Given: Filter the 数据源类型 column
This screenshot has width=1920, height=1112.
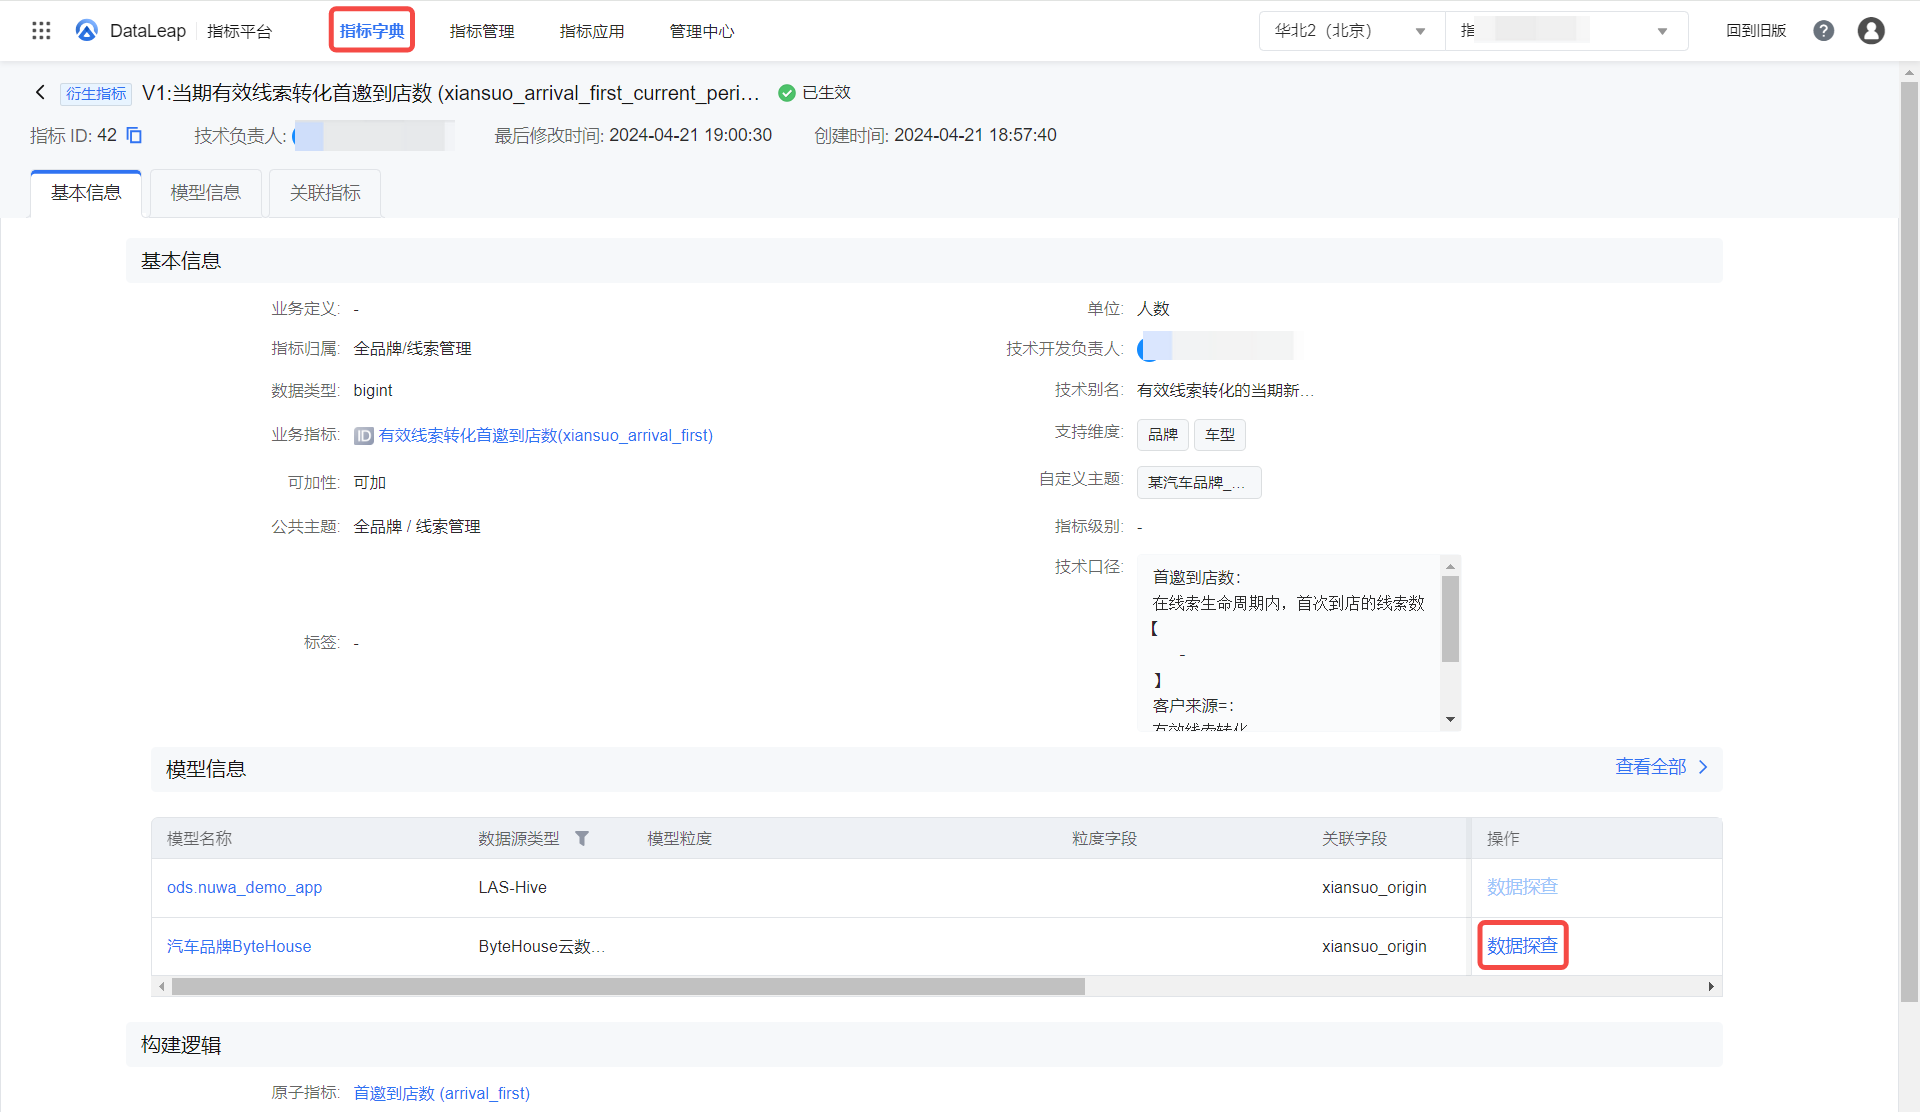Looking at the screenshot, I should point(582,838).
